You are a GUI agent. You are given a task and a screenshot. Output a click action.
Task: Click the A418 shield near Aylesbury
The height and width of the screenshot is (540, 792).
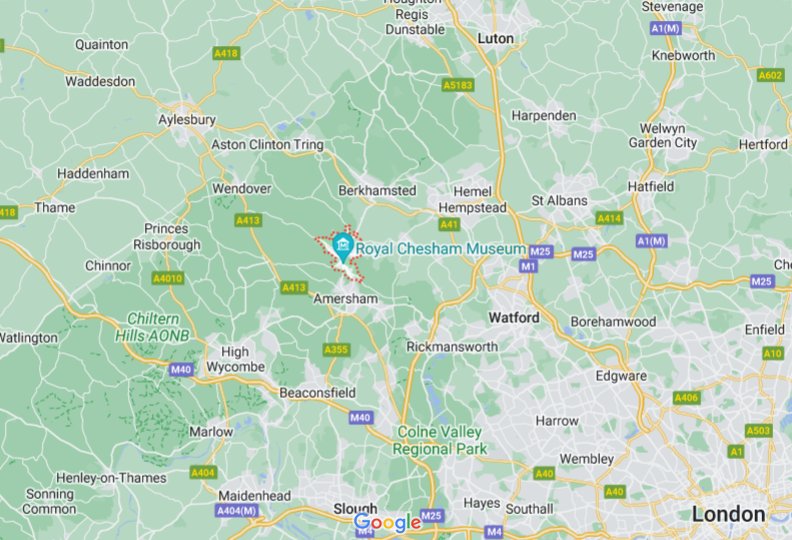tap(226, 53)
